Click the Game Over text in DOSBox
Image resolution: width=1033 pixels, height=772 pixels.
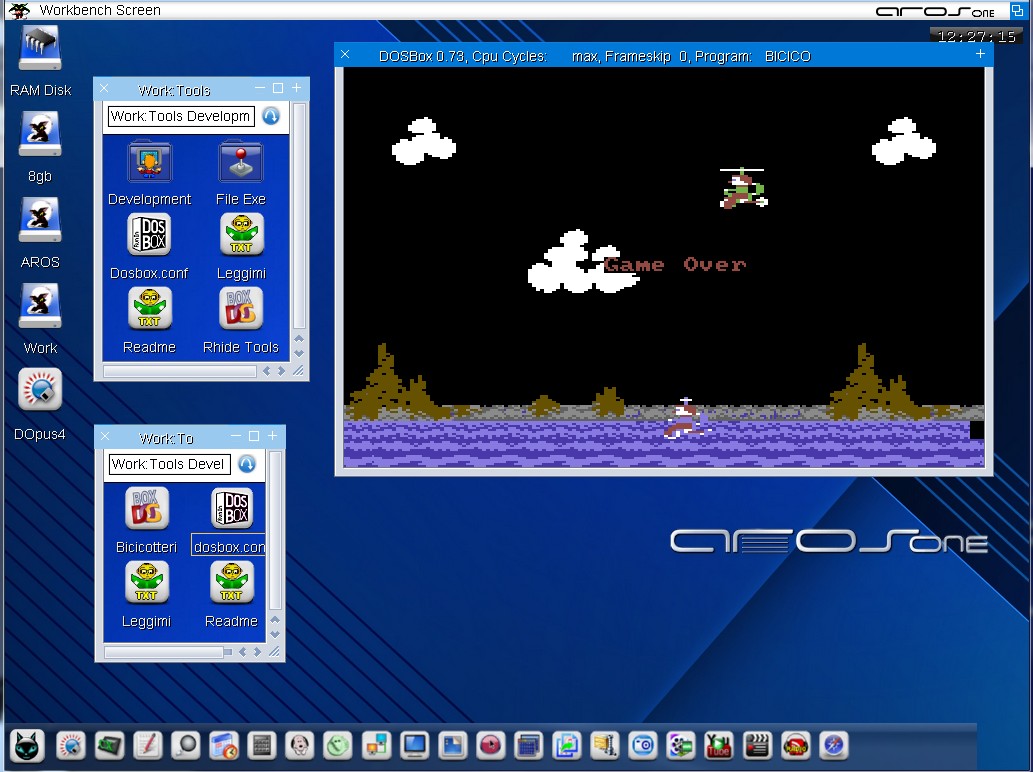[x=675, y=265]
